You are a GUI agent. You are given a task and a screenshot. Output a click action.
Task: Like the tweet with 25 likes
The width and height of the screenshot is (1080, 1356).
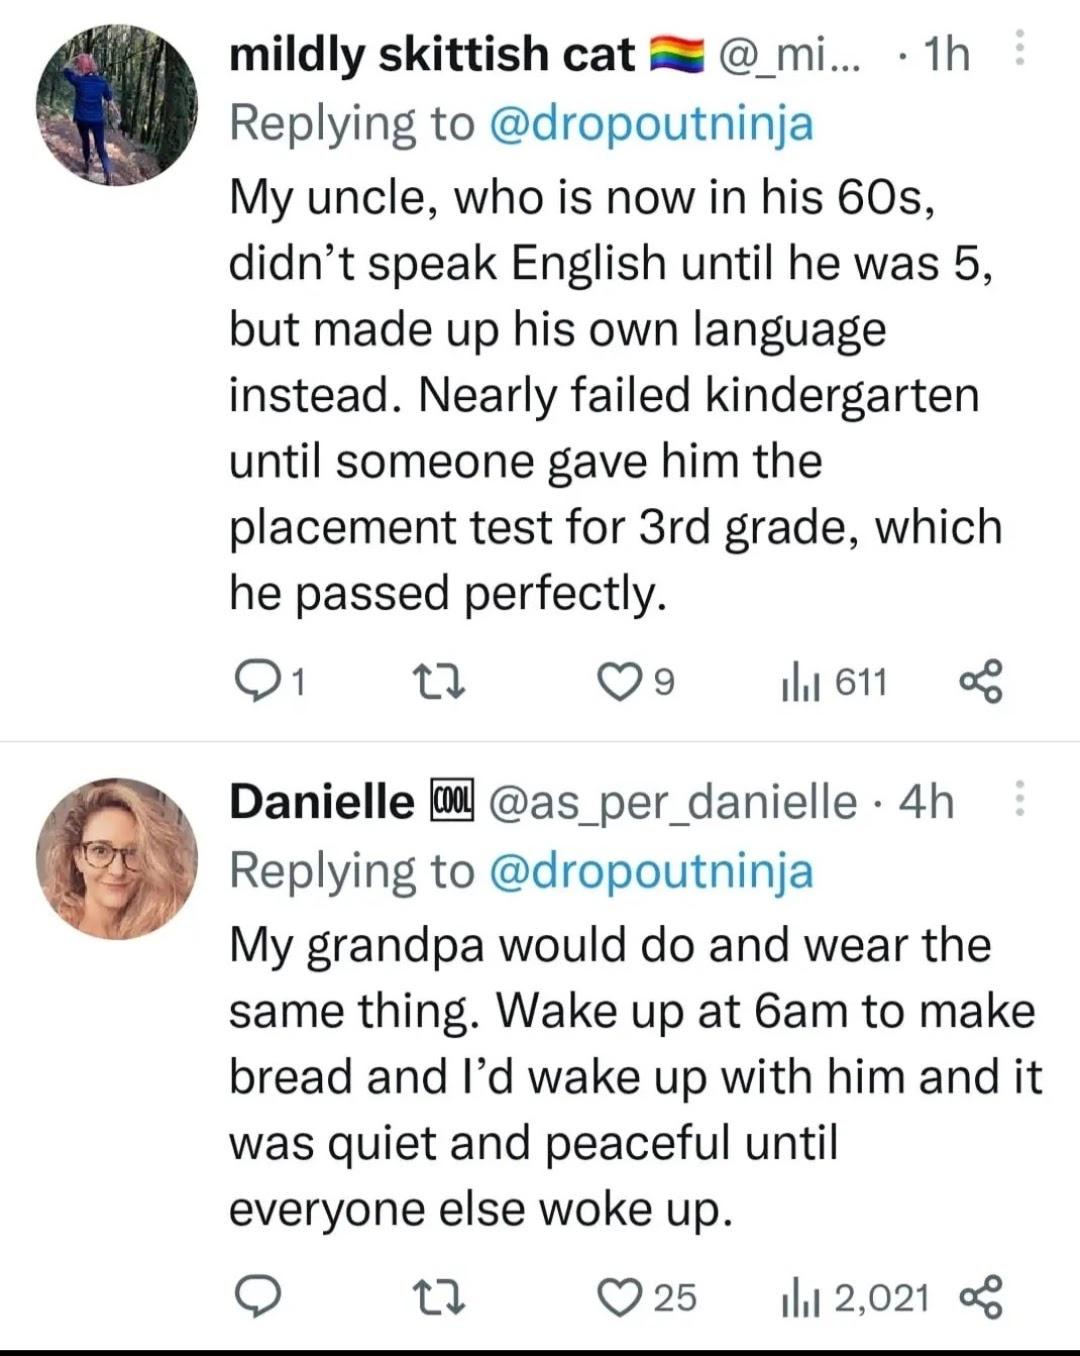617,1297
